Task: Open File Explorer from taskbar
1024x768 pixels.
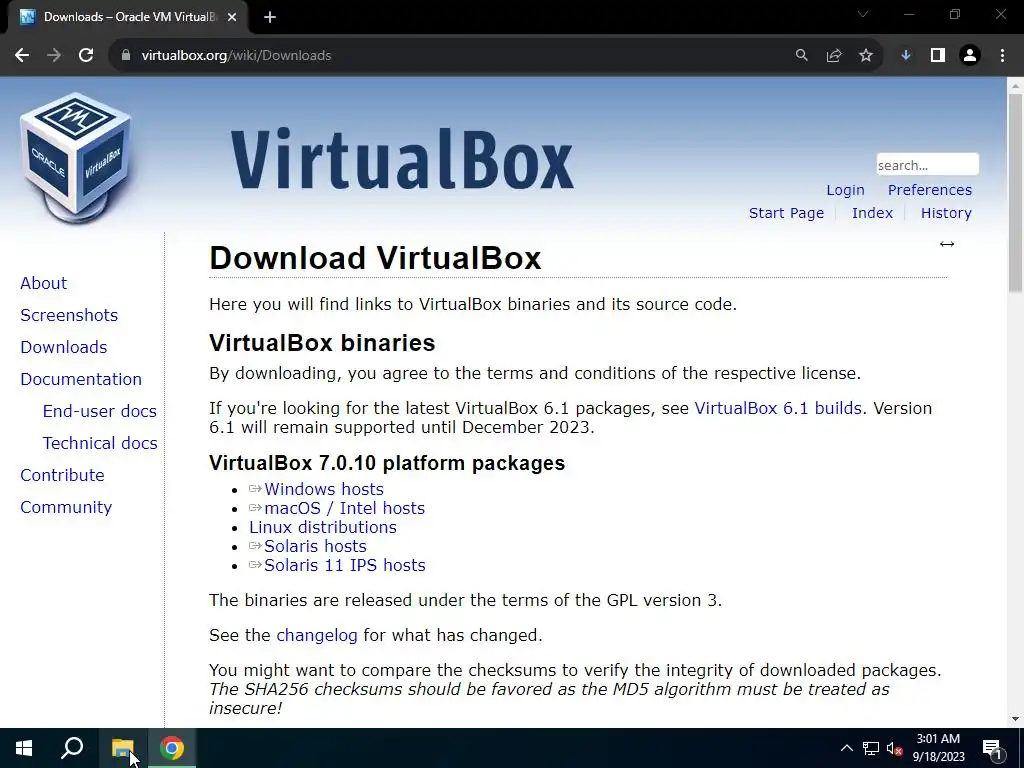Action: (122, 748)
